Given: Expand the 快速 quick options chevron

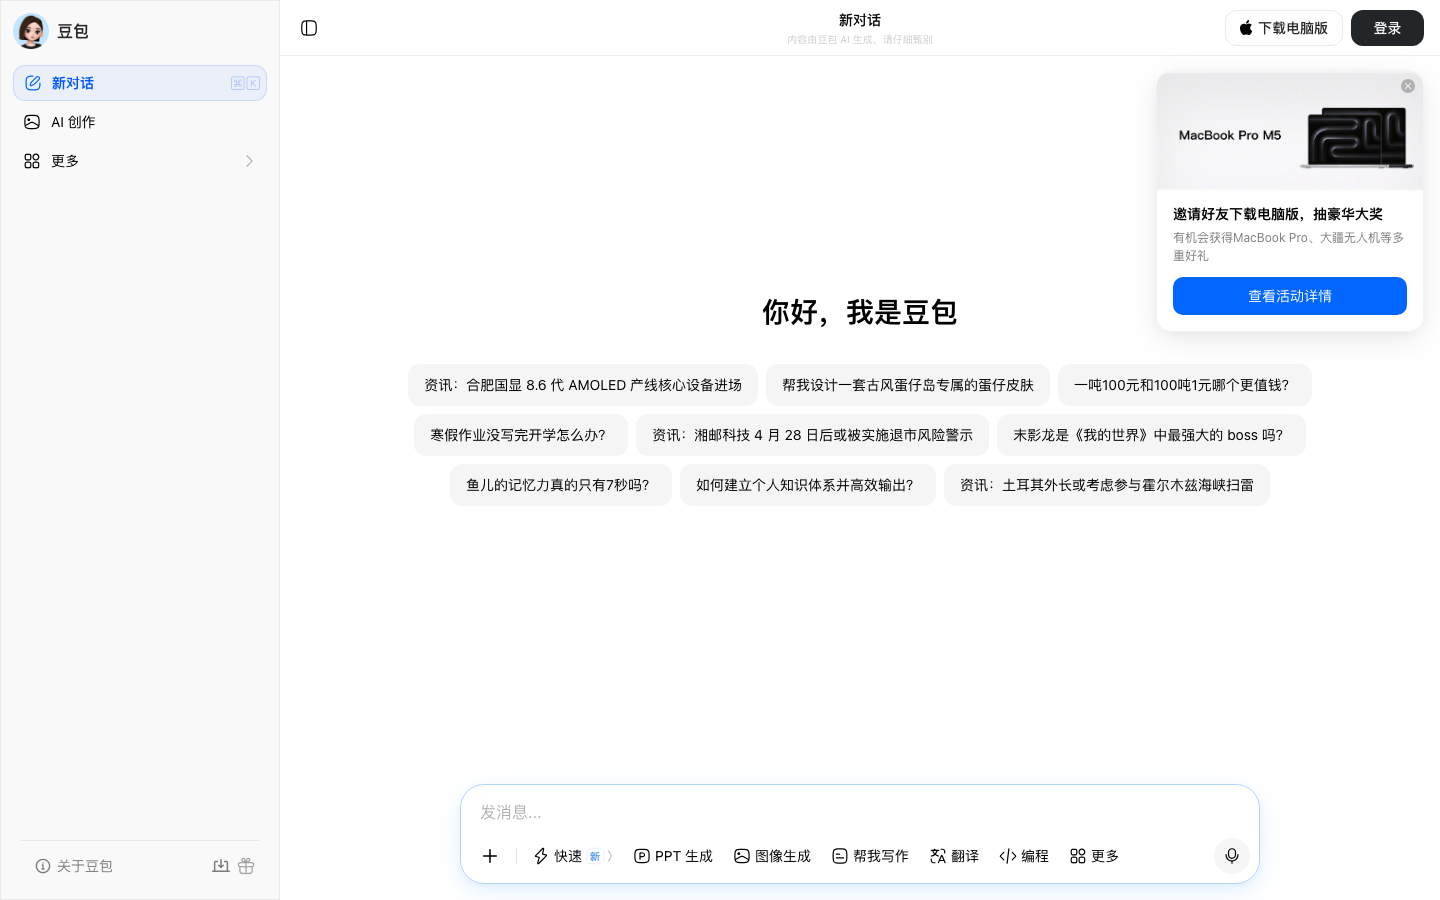Looking at the screenshot, I should point(610,856).
